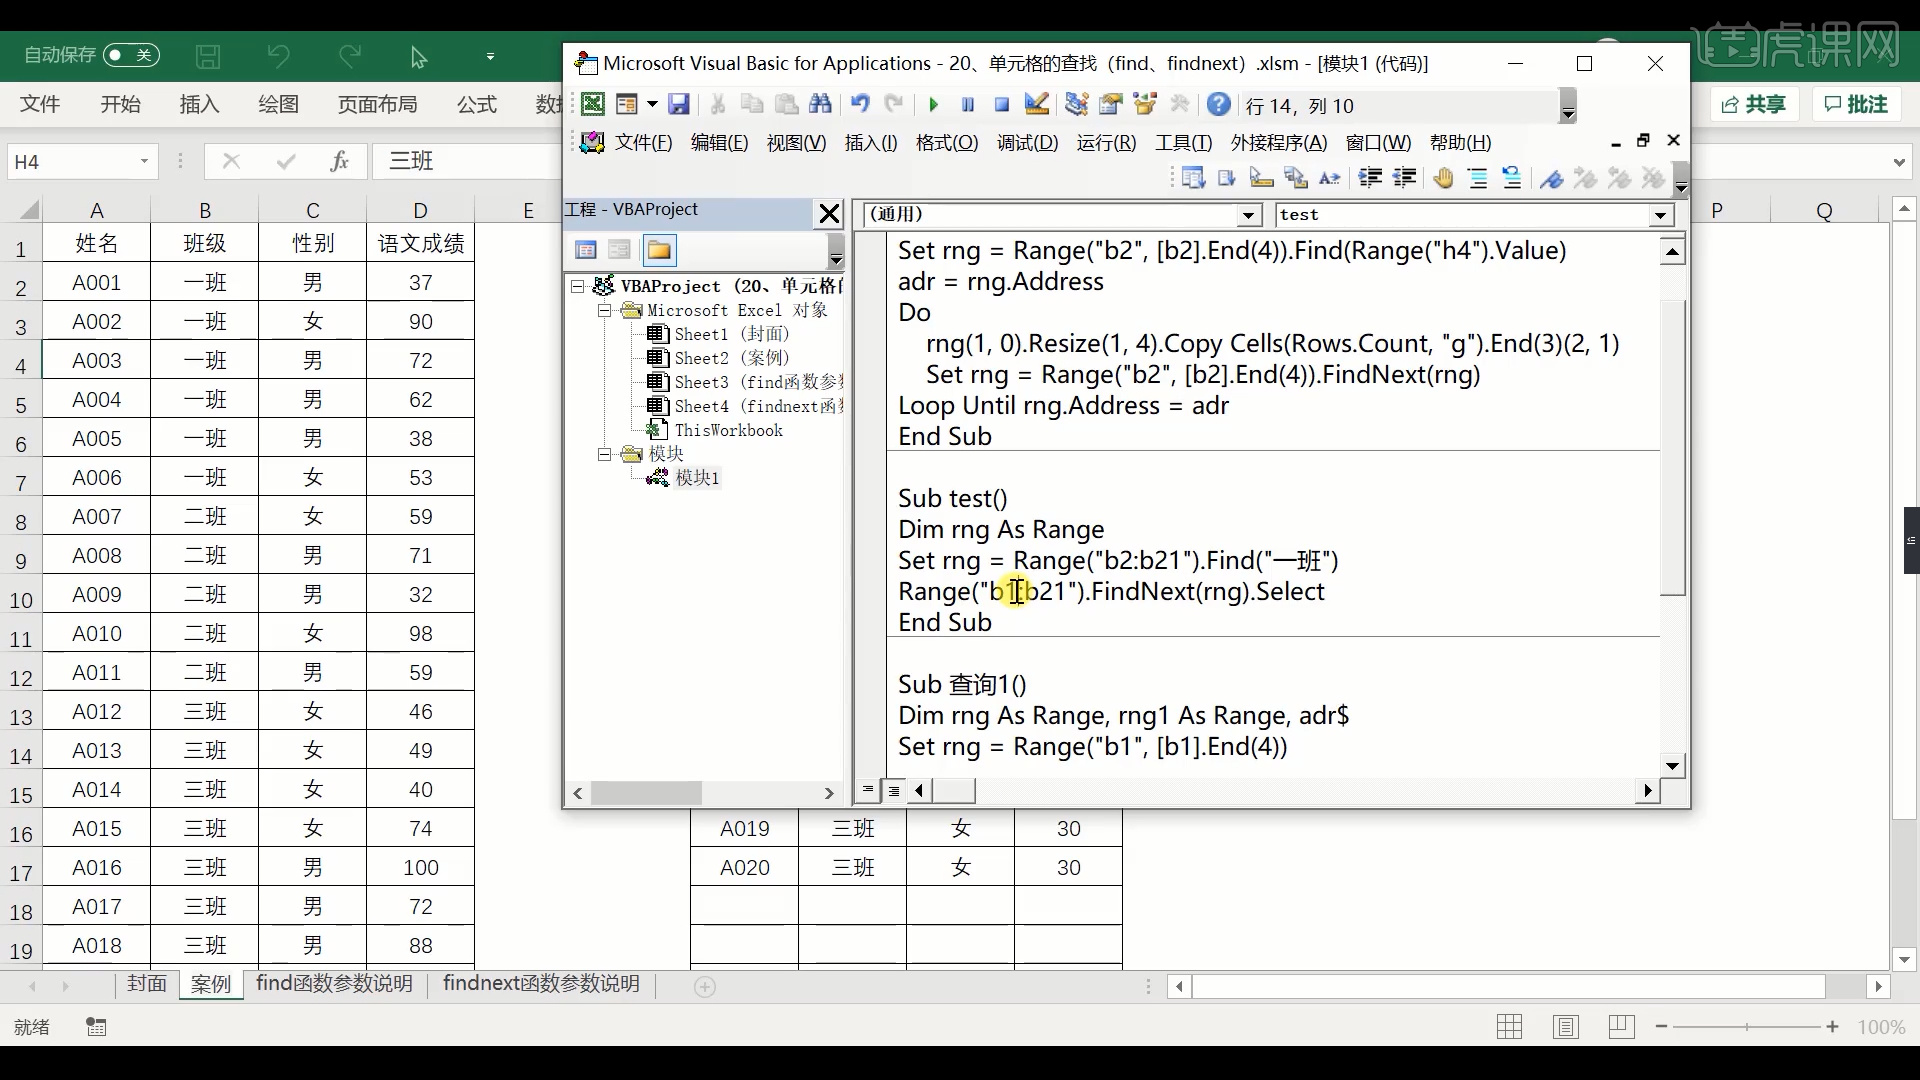Open Excel 页面布局 ribbon tab
Image resolution: width=1920 pixels, height=1080 pixels.
[377, 104]
